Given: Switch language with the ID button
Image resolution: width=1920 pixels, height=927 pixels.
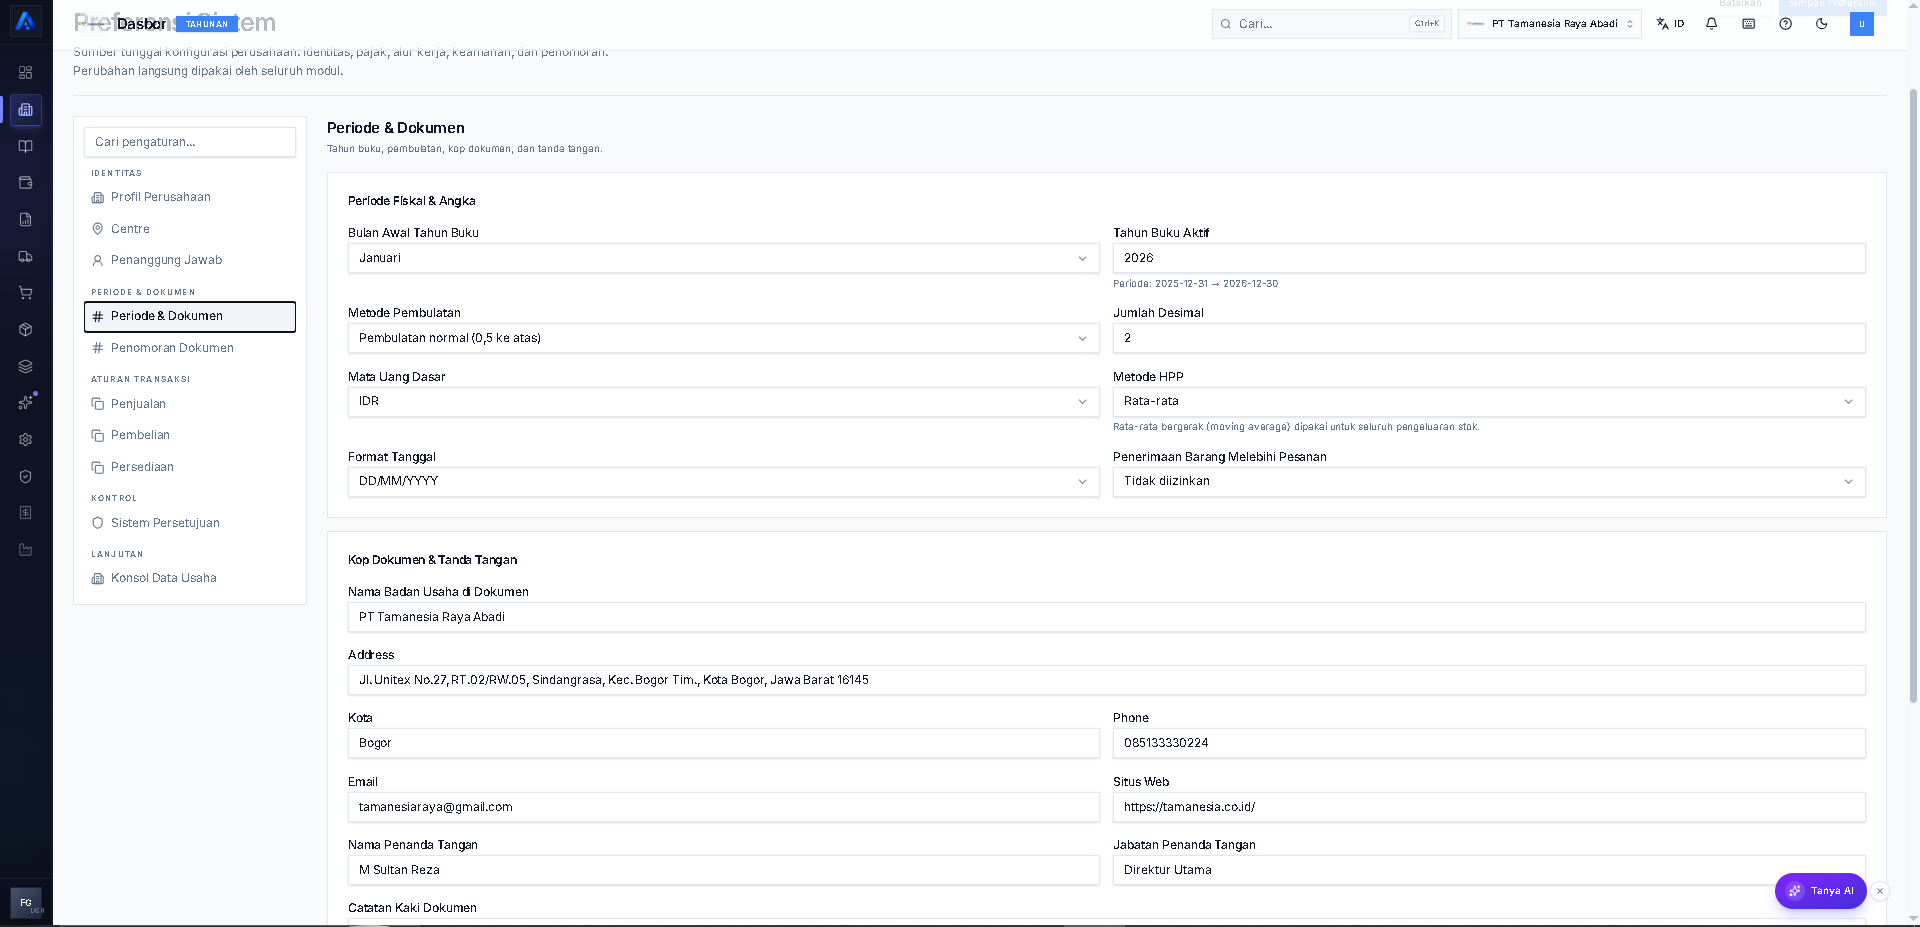Looking at the screenshot, I should (1670, 24).
